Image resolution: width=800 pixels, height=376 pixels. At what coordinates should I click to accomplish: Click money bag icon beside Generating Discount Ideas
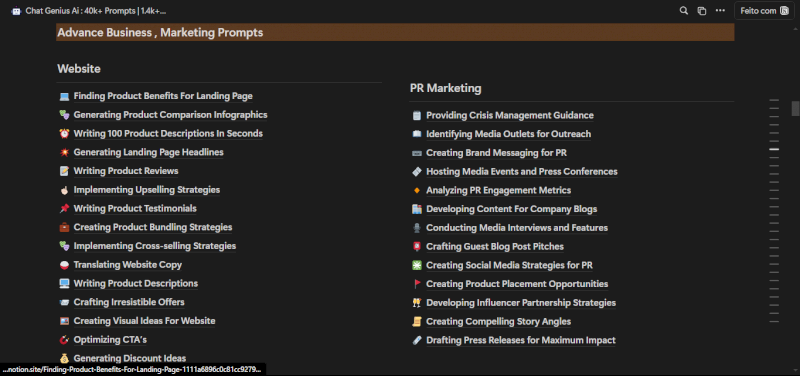click(x=64, y=358)
